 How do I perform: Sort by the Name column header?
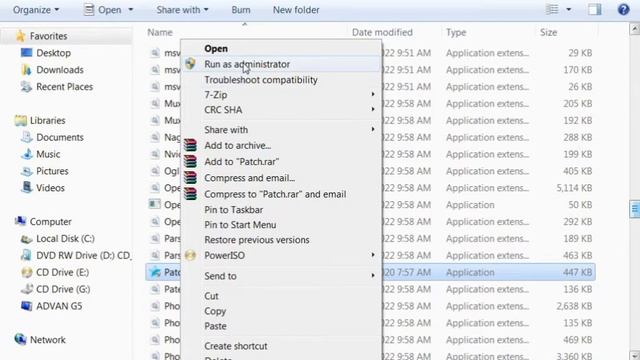click(160, 32)
